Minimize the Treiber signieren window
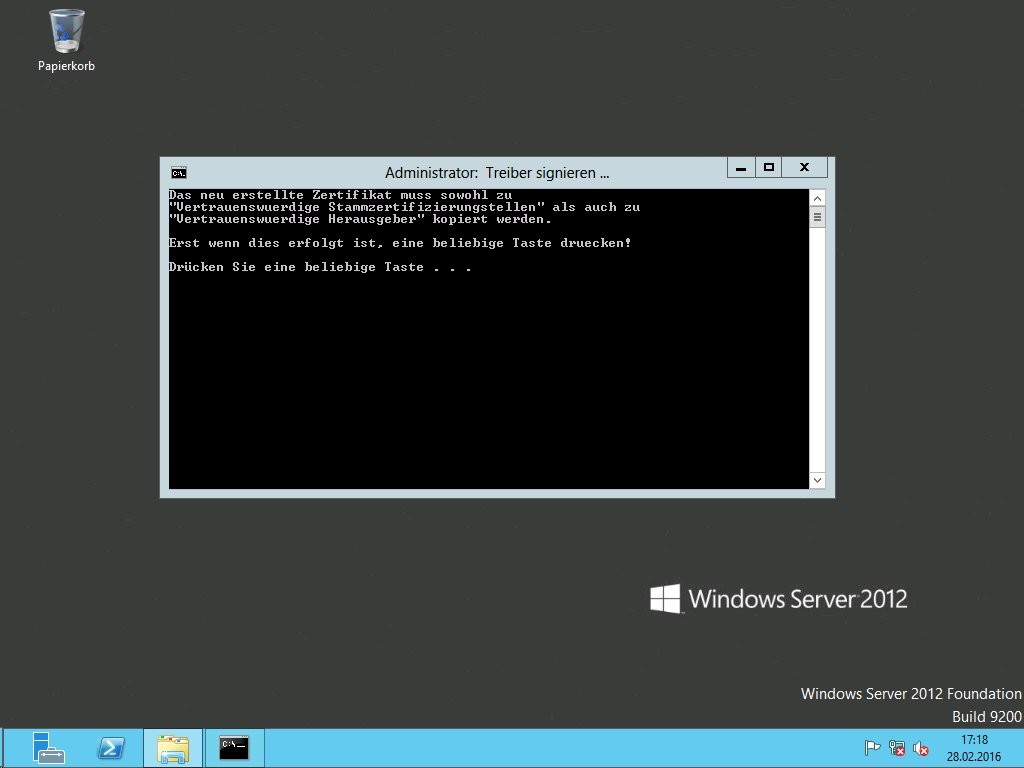1024x768 pixels. pos(741,168)
